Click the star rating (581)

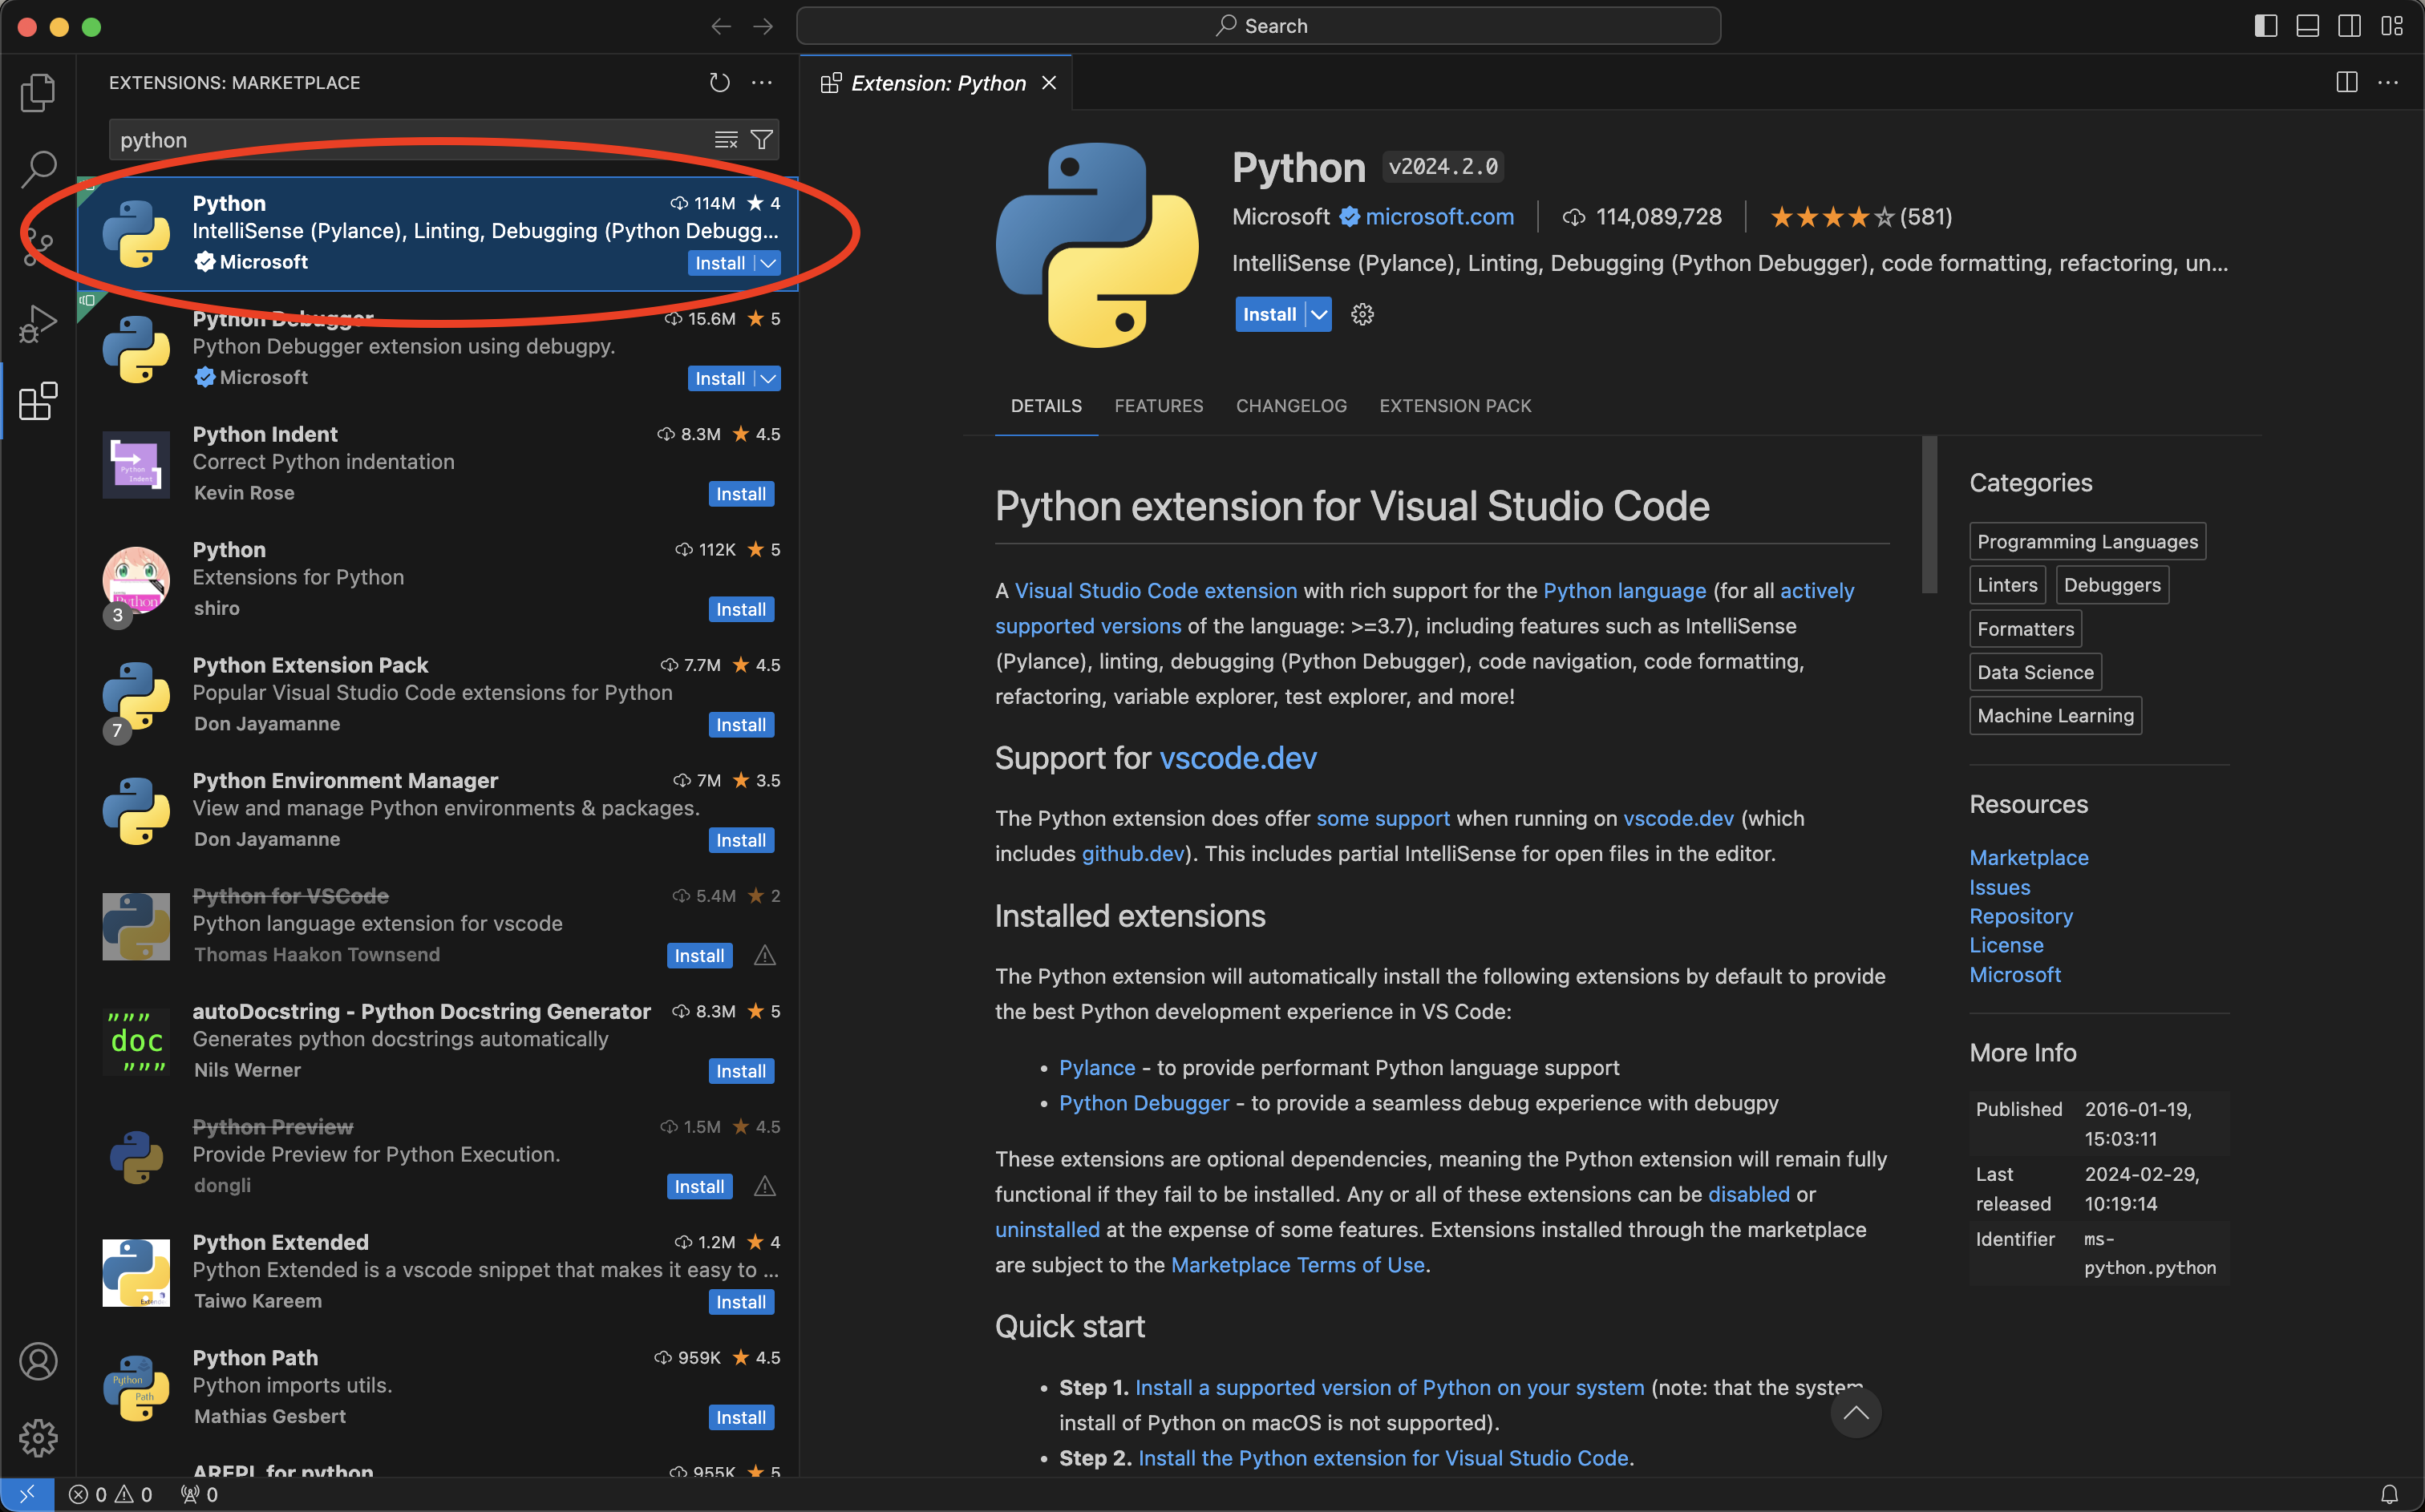1860,217
